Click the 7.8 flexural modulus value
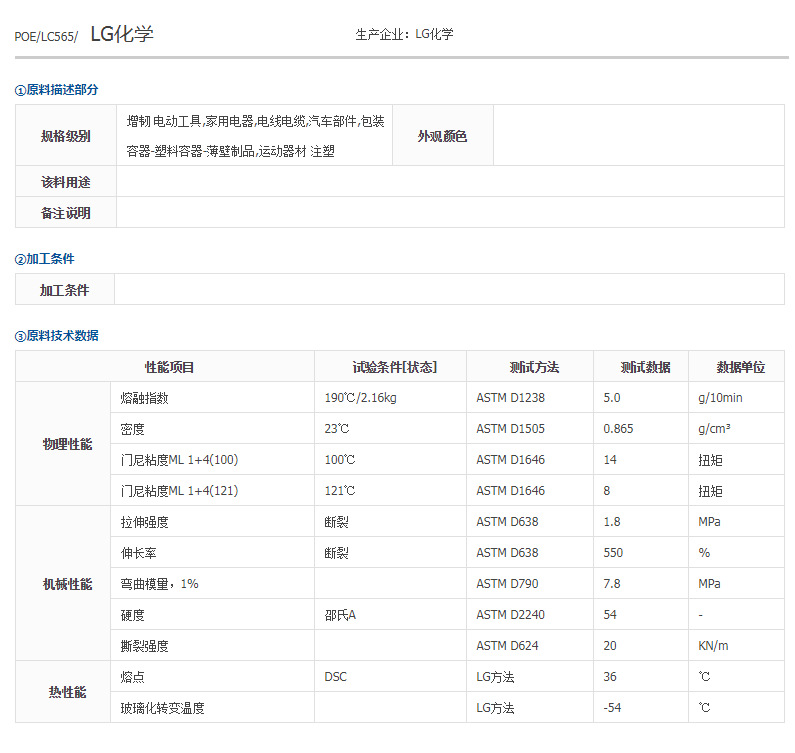 click(x=612, y=584)
